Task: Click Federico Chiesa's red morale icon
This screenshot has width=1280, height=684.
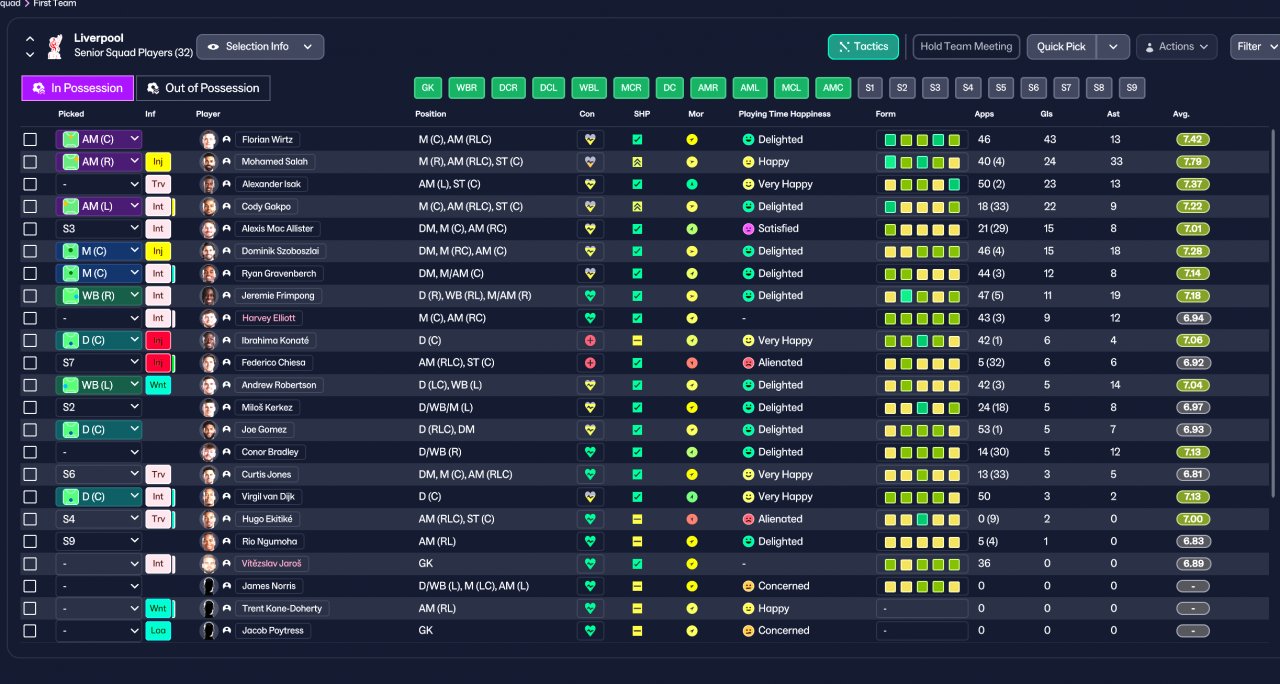Action: coord(692,363)
